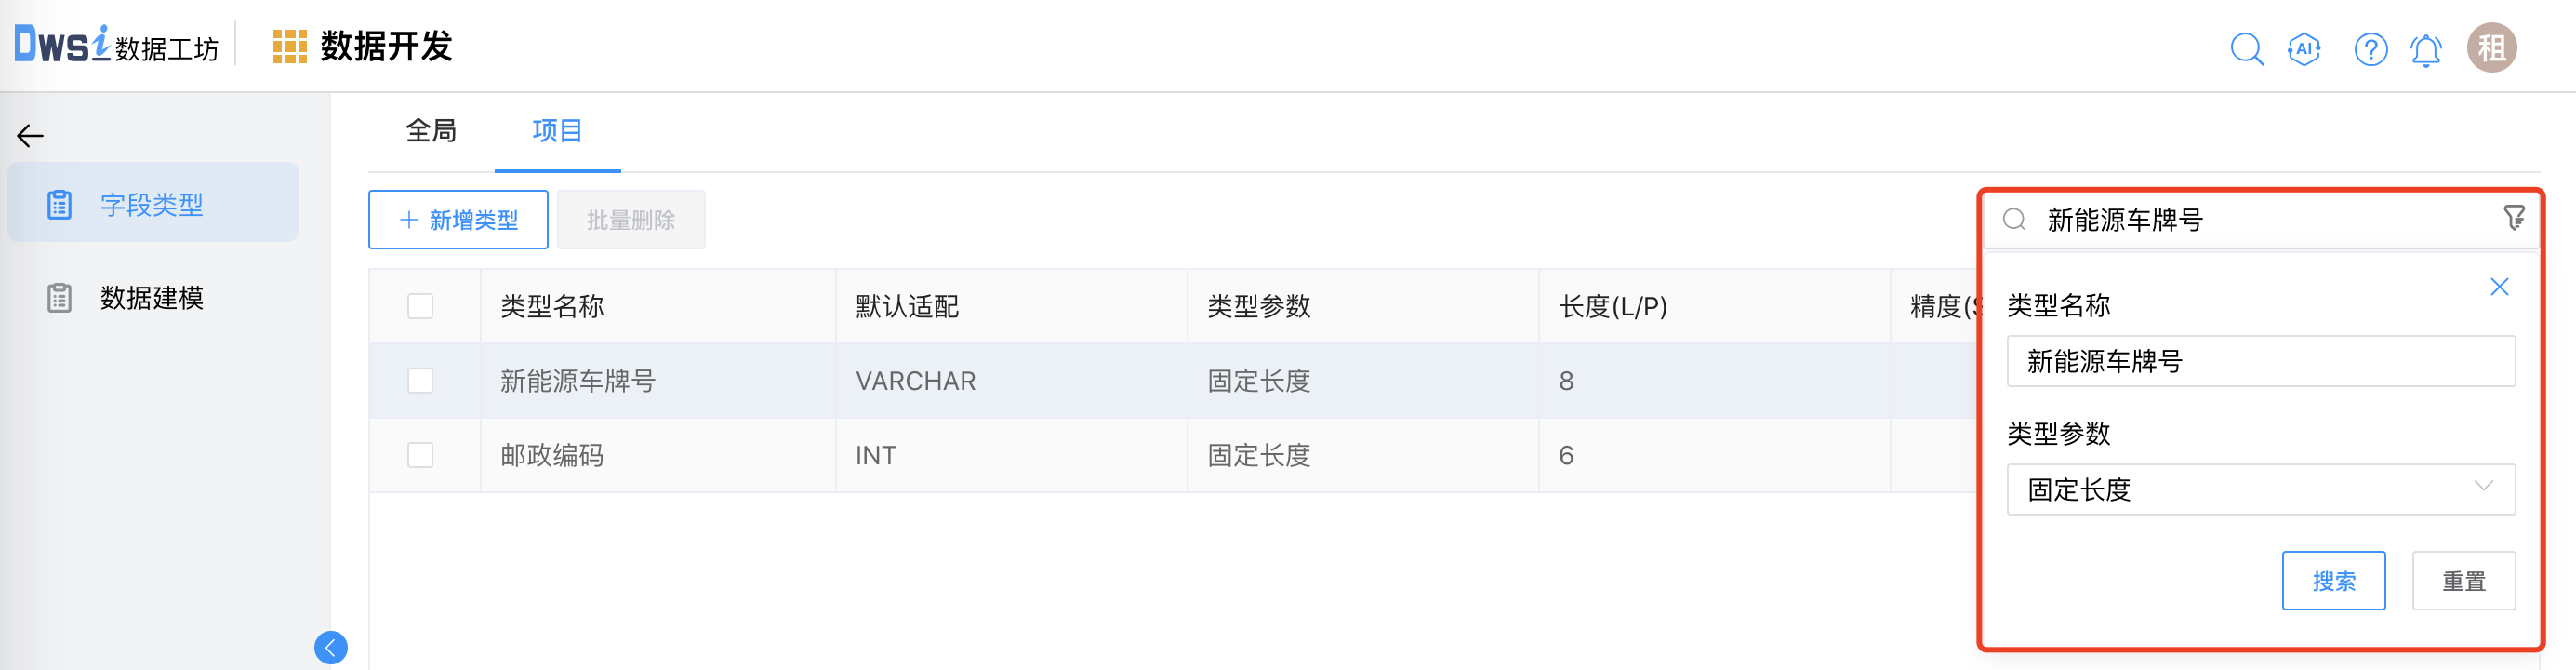Viewport: 2576px width, 670px height.
Task: Click the back arrow in sidebar
Action: (31, 136)
